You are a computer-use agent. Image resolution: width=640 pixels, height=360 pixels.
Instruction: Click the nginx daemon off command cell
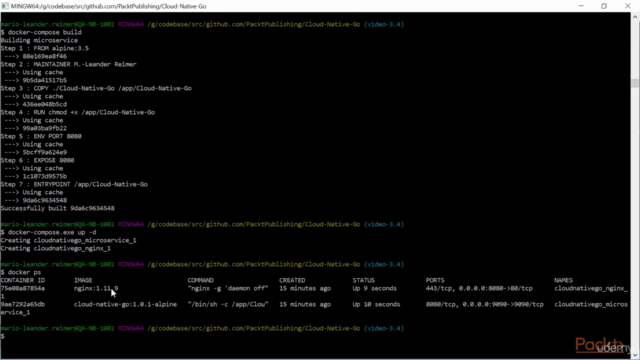[228, 288]
